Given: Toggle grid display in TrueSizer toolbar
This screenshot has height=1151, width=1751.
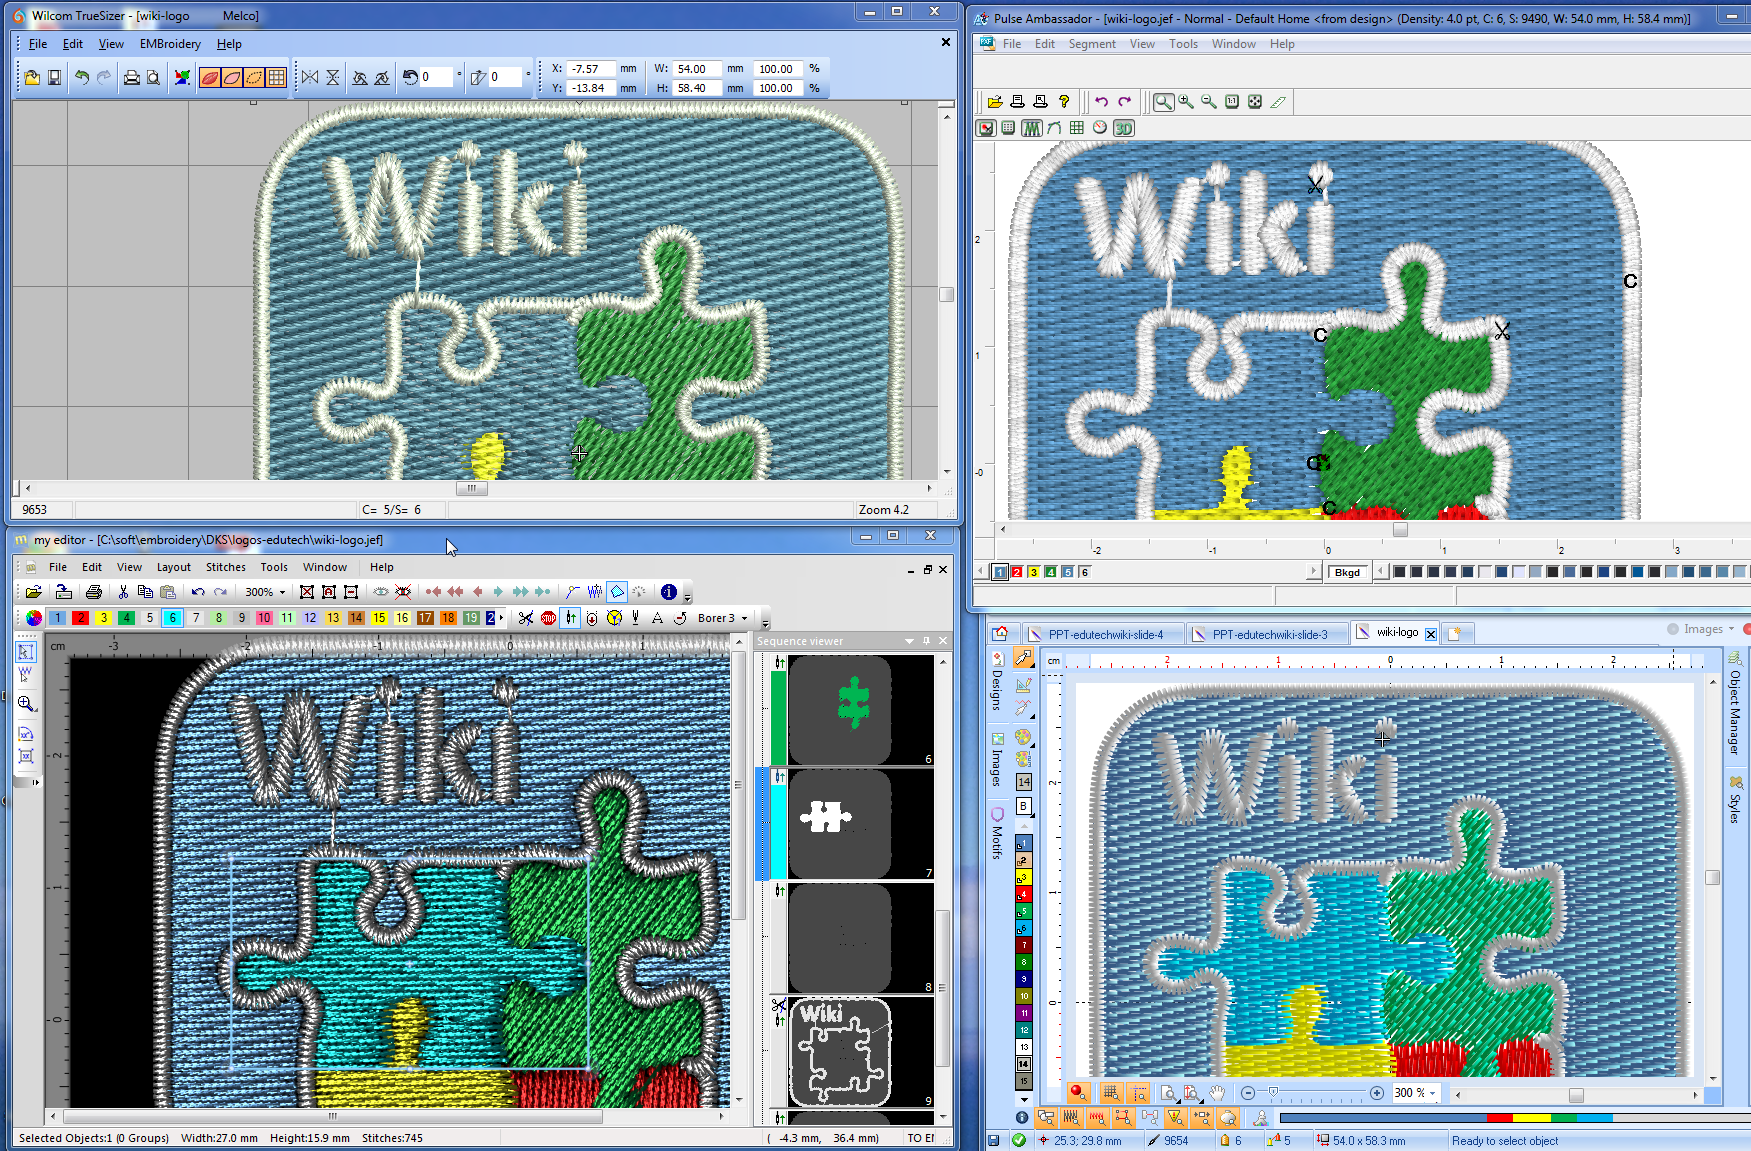Looking at the screenshot, I should point(277,78).
